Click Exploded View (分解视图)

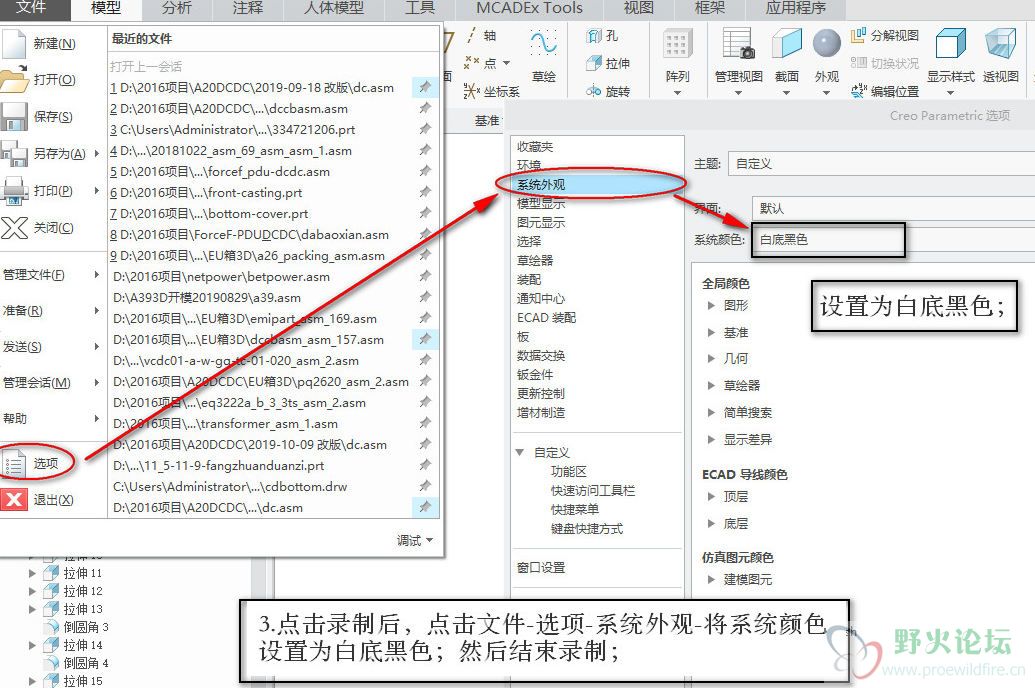coord(885,36)
